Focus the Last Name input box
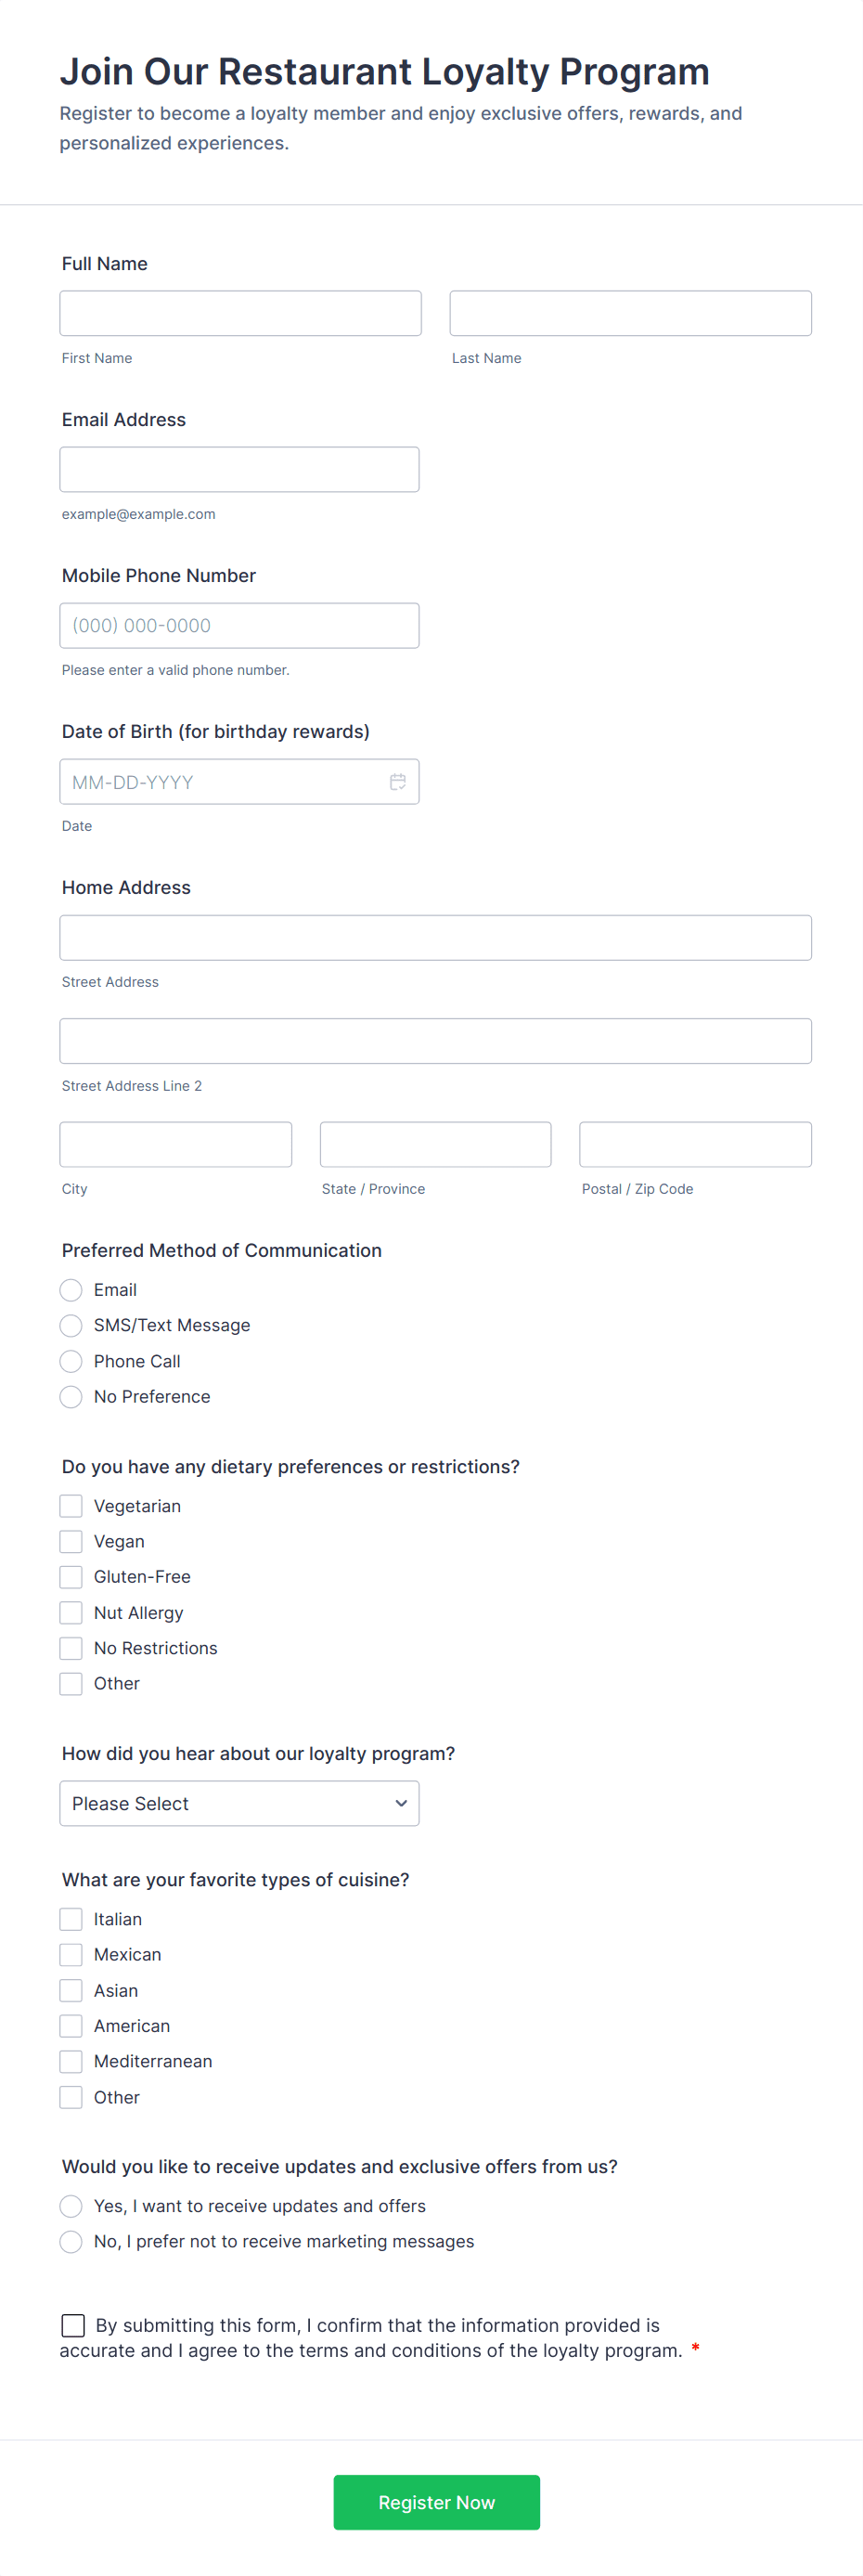Image resolution: width=863 pixels, height=2576 pixels. [x=630, y=313]
